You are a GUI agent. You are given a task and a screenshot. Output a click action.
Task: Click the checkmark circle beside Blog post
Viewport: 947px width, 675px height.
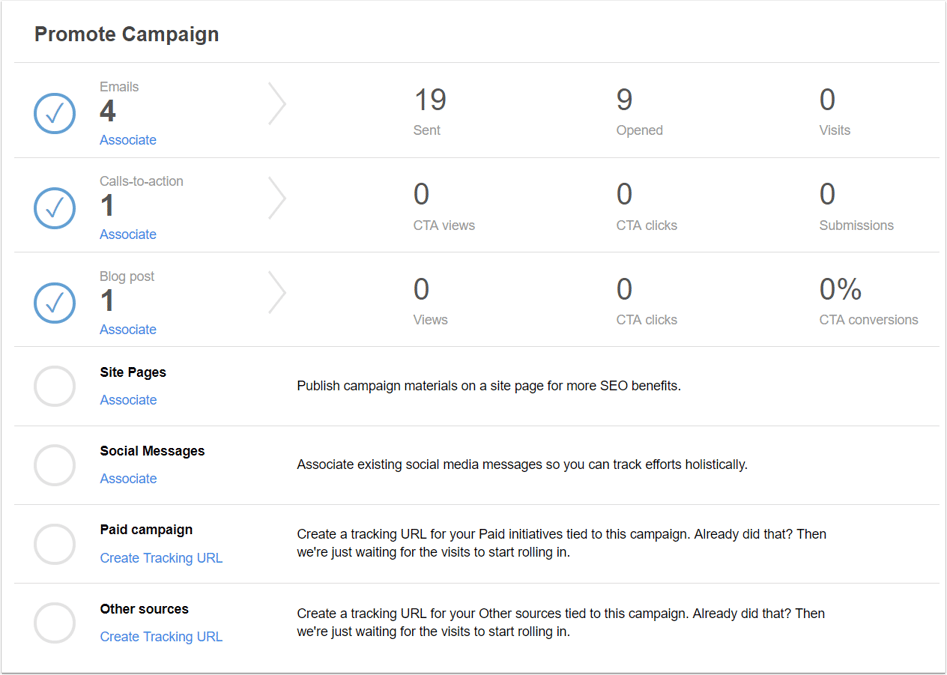click(54, 303)
